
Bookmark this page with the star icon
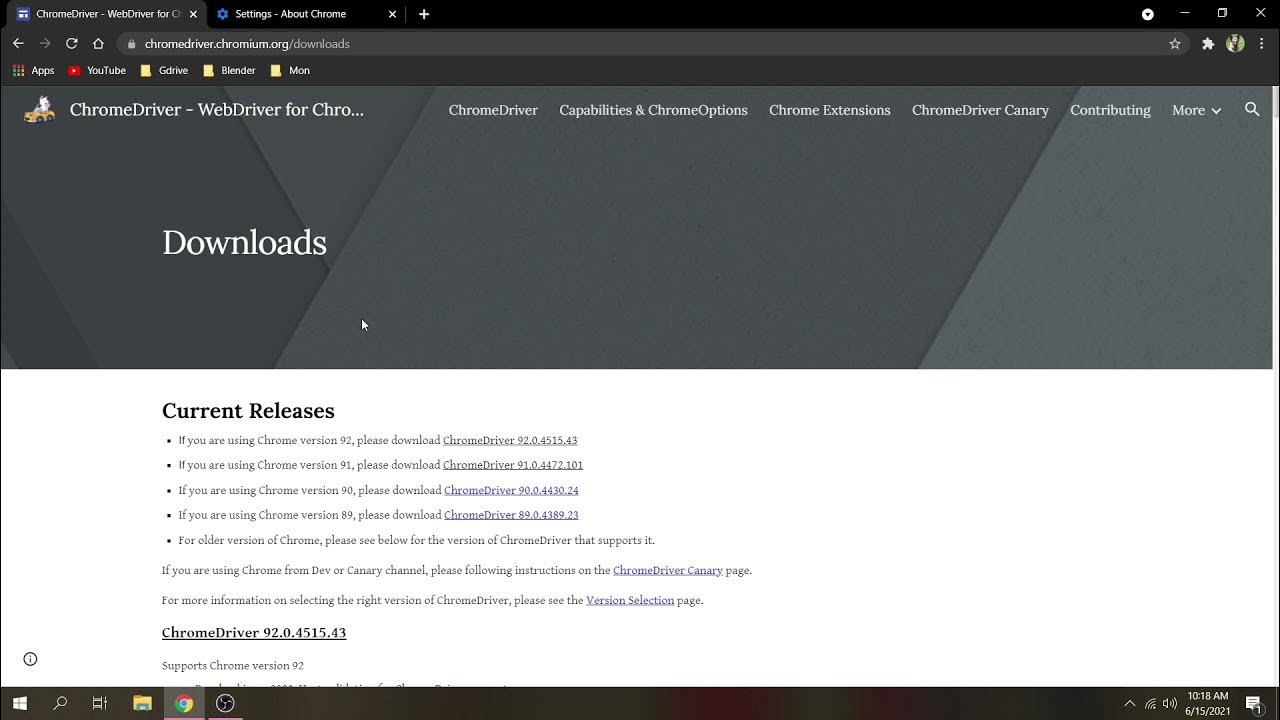1175,44
